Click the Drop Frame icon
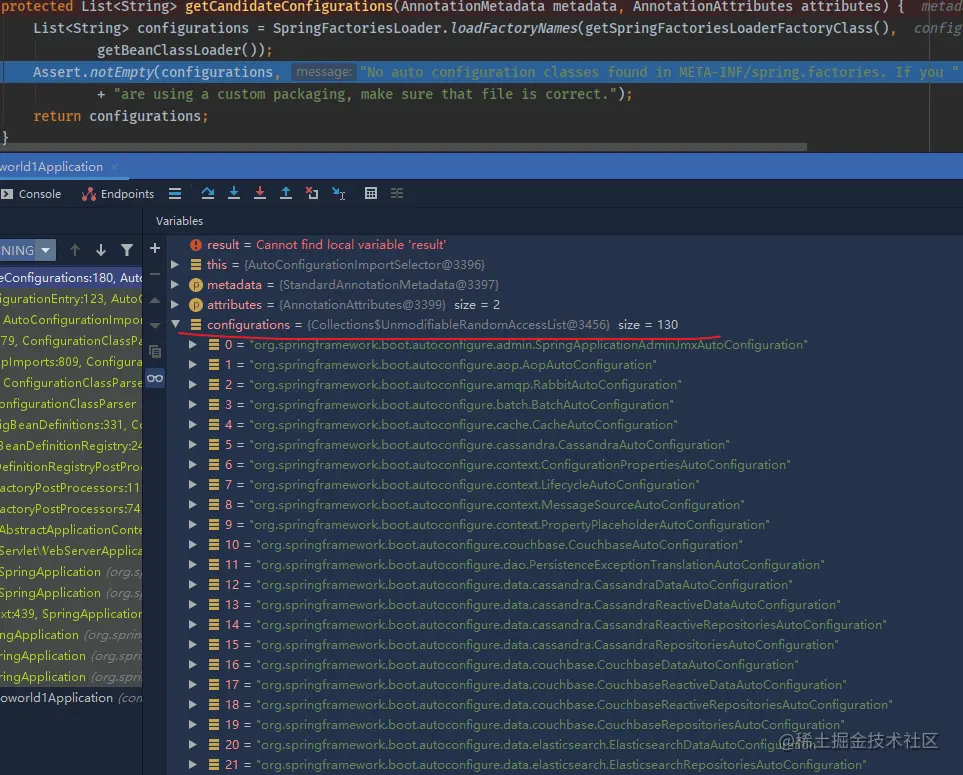Image resolution: width=963 pixels, height=775 pixels. coord(312,193)
